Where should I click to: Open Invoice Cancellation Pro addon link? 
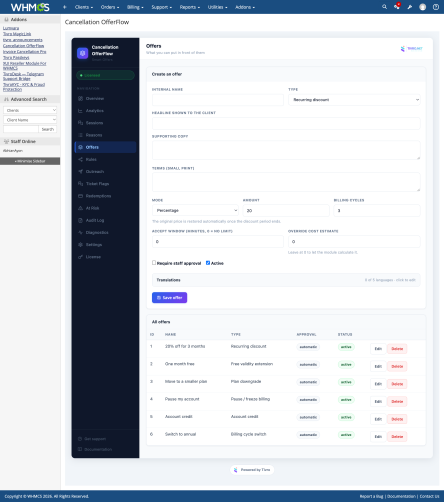25,52
